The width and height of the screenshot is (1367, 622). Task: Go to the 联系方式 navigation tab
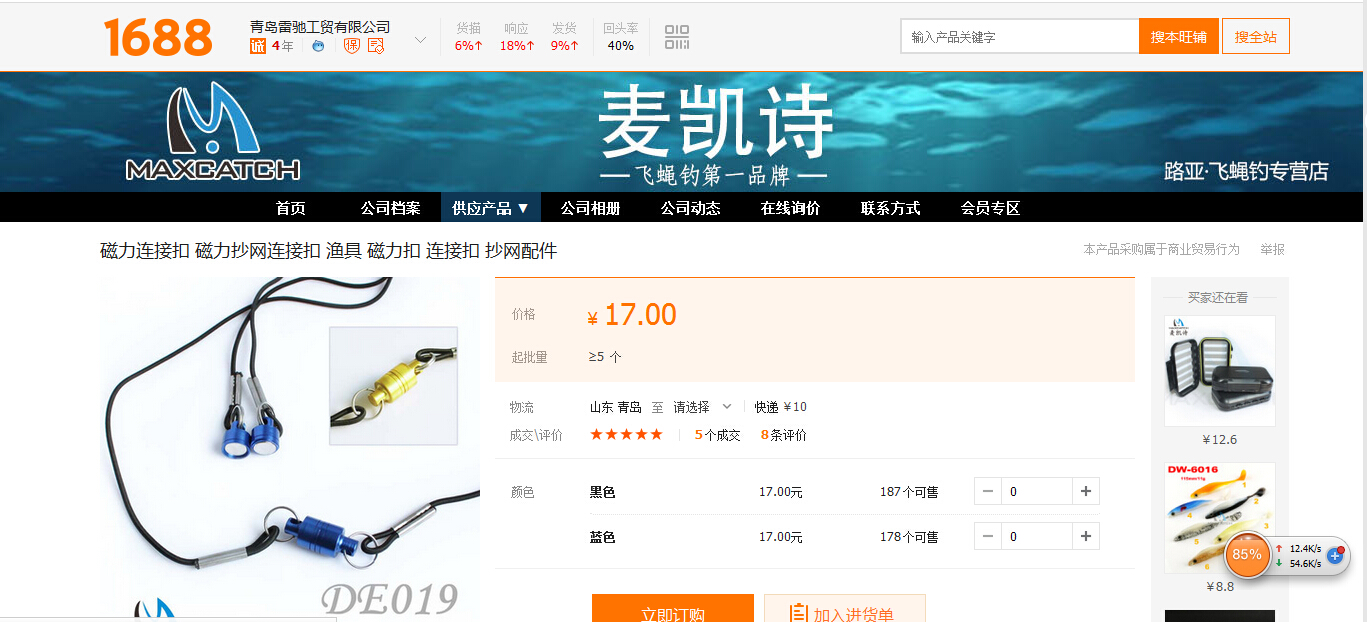(890, 208)
